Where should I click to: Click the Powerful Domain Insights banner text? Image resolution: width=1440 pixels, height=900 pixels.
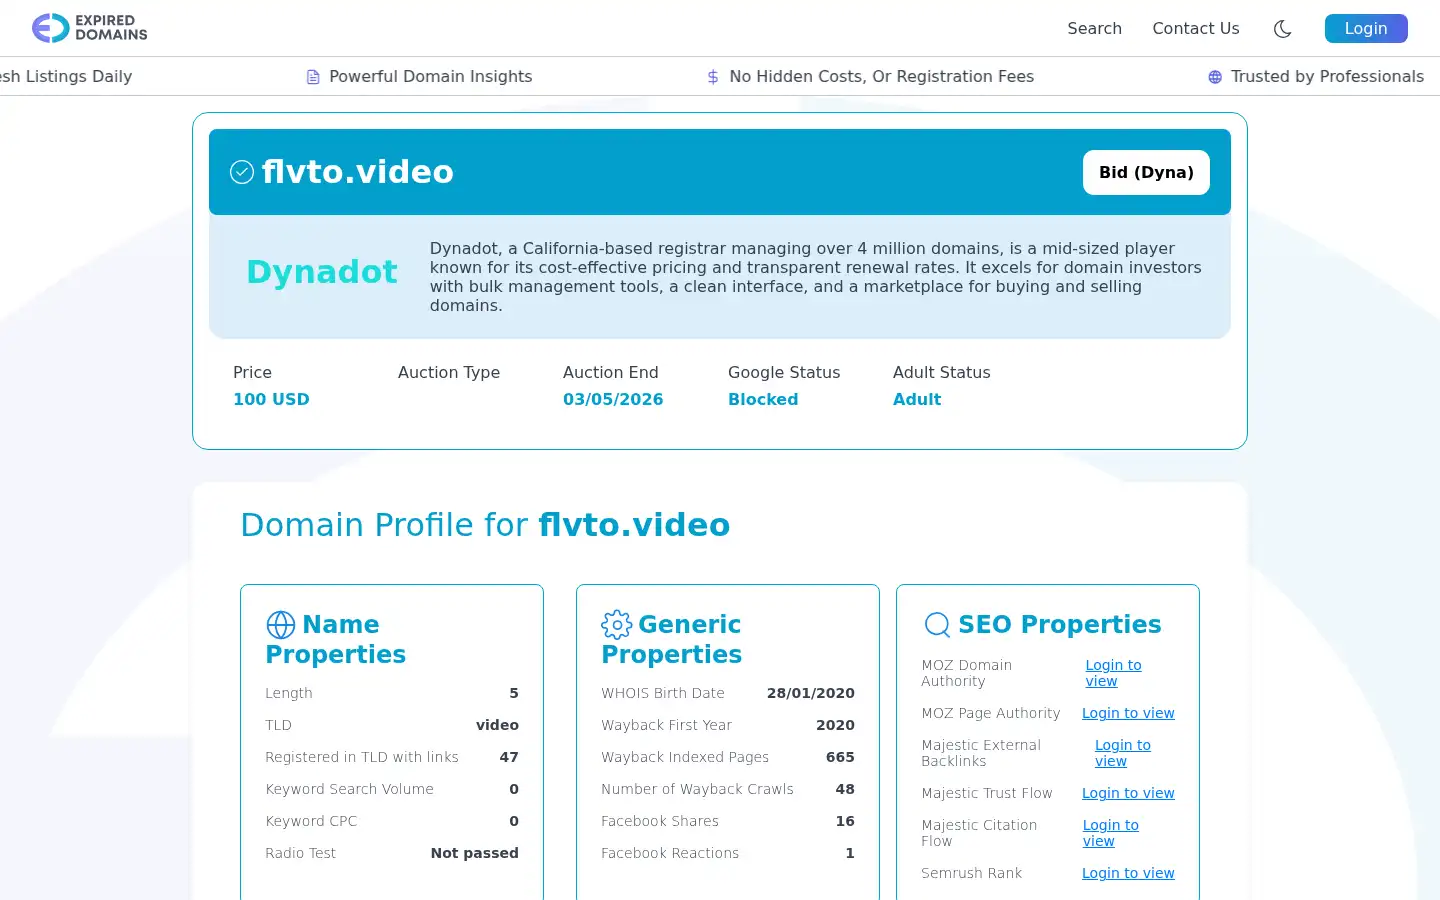click(x=430, y=77)
